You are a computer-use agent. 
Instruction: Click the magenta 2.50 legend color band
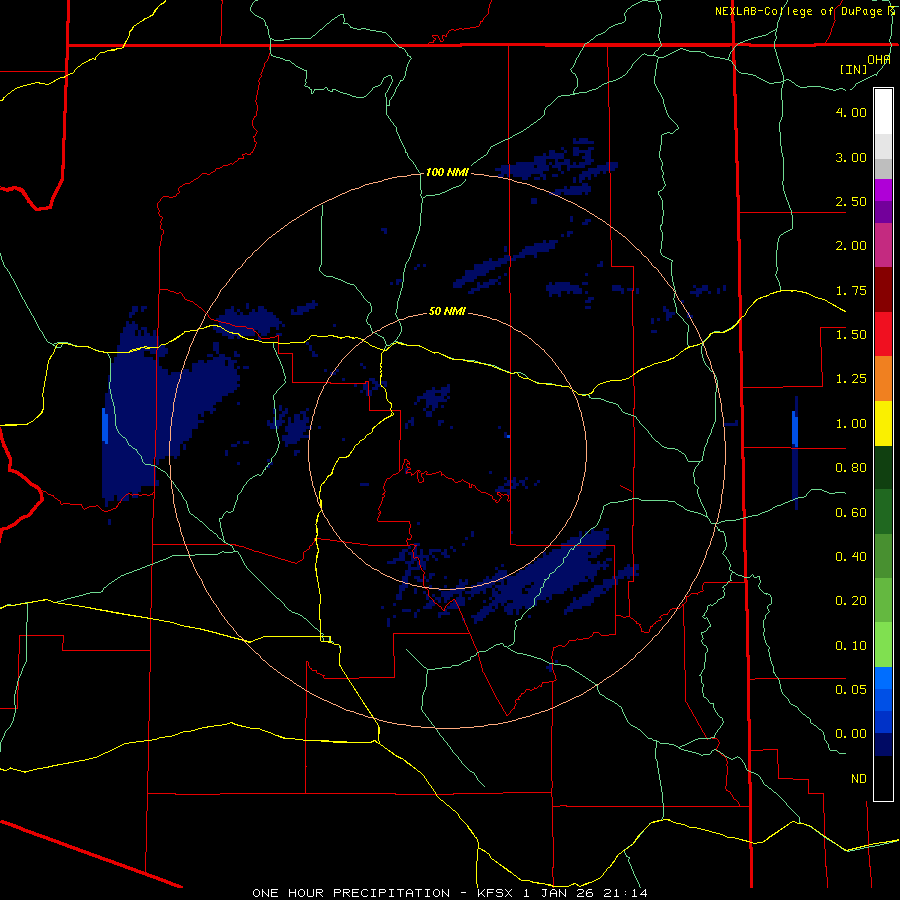(x=883, y=190)
